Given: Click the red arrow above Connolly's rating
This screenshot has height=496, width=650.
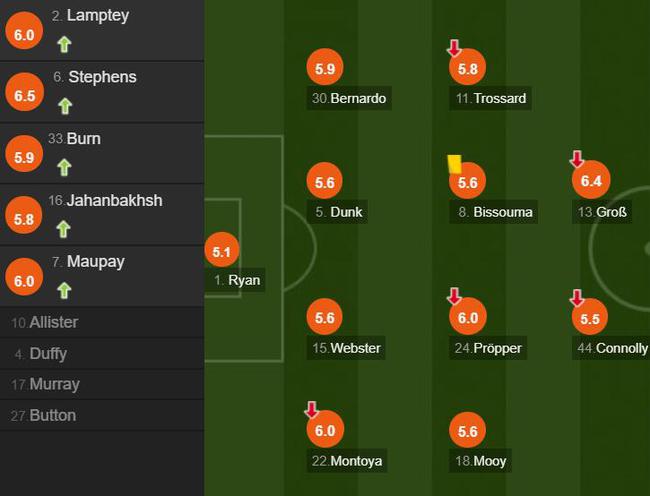Looking at the screenshot, I should point(577,298).
